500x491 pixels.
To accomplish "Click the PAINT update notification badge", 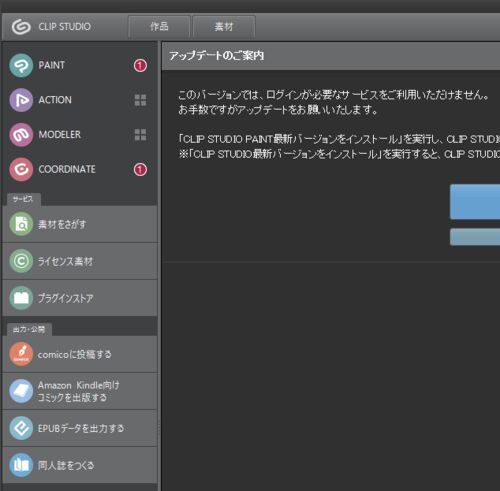I will click(140, 66).
